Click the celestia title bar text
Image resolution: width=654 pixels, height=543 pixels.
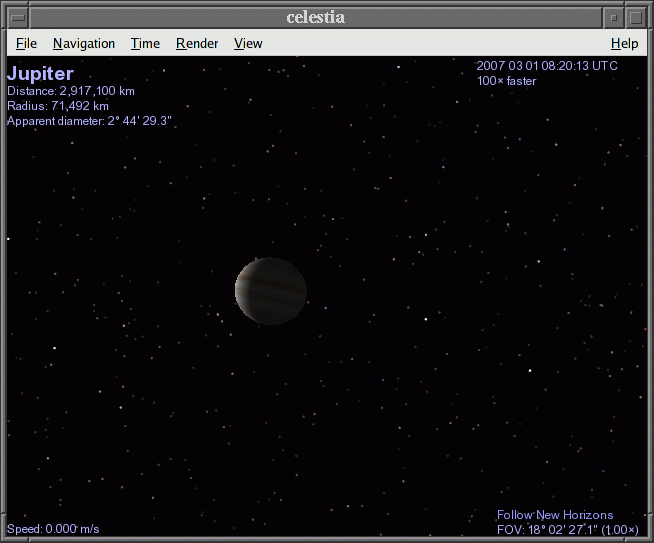pyautogui.click(x=315, y=17)
